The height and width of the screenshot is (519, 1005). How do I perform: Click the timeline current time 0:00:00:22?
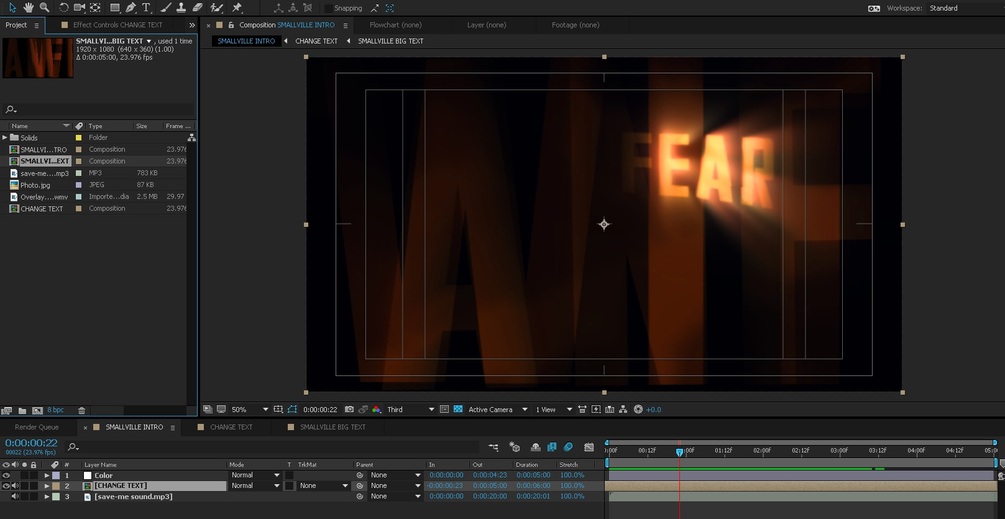[x=31, y=443]
